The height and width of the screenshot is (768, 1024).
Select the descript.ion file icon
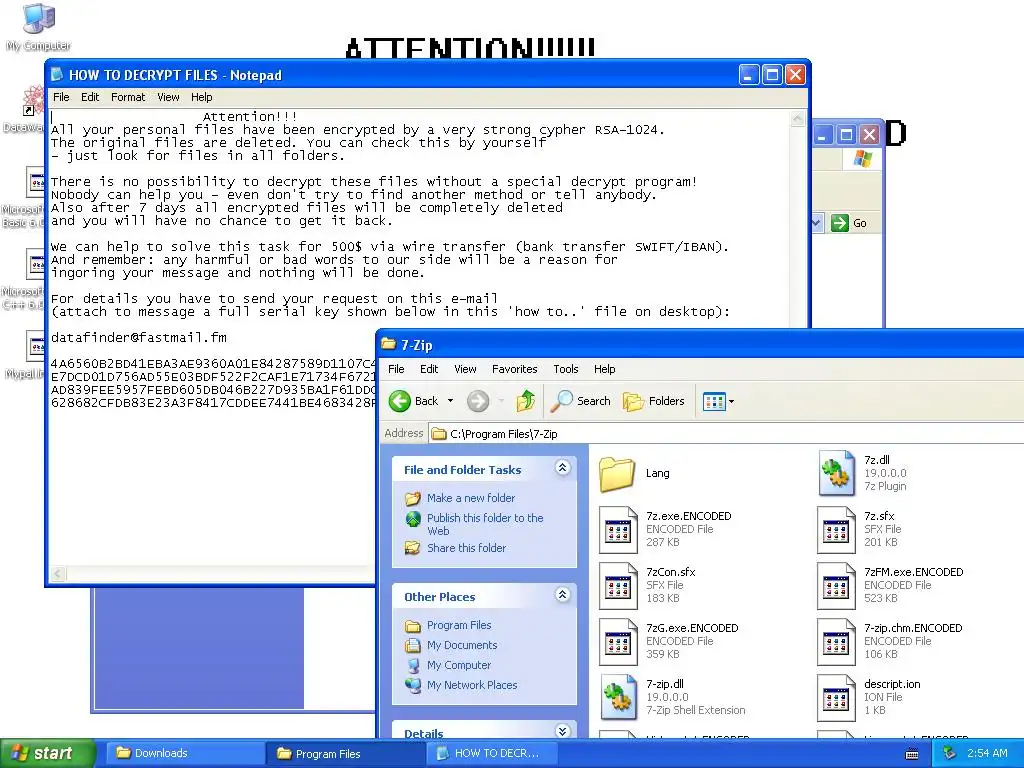[836, 697]
